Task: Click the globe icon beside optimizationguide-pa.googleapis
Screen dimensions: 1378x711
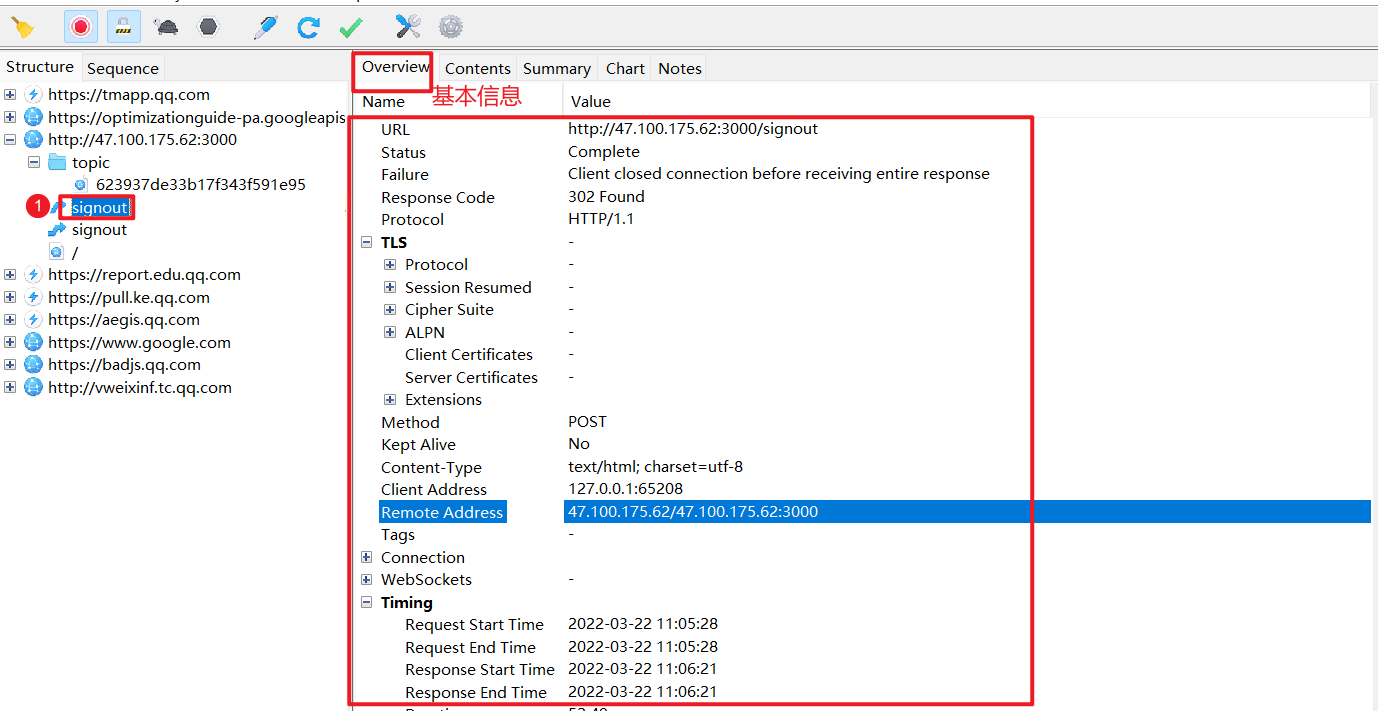Action: click(x=33, y=117)
